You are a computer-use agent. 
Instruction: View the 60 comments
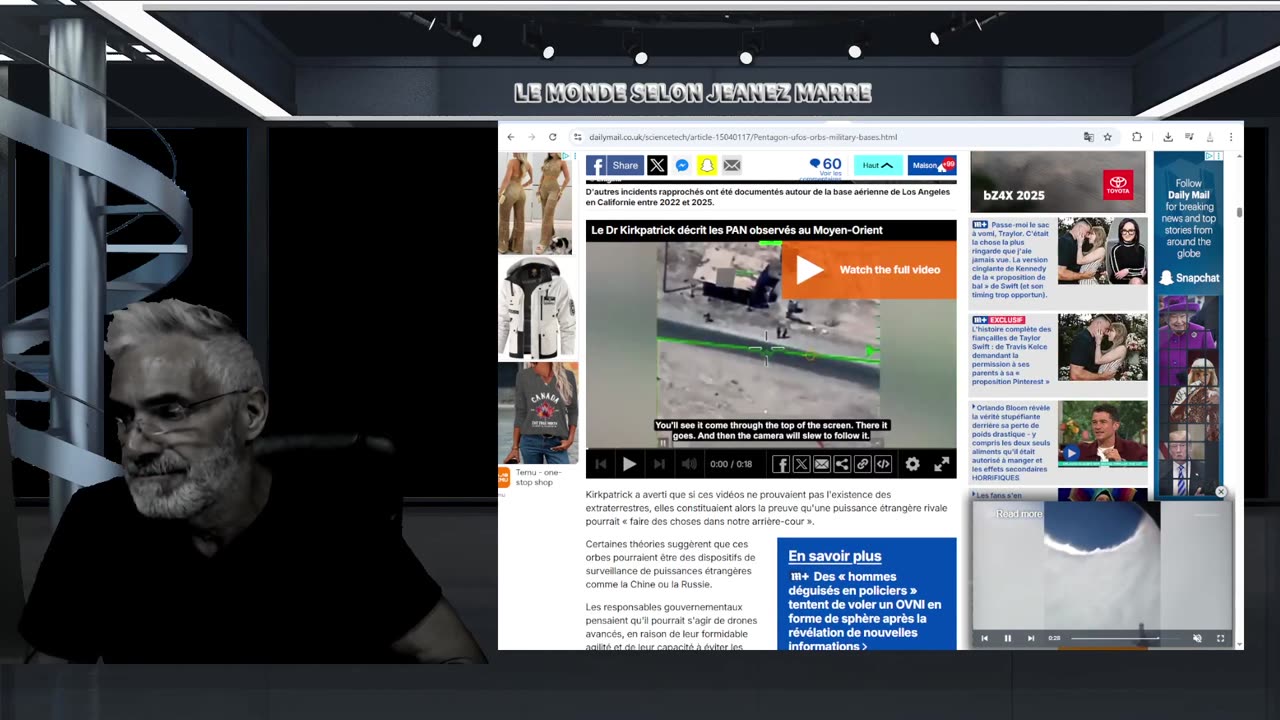(826, 166)
